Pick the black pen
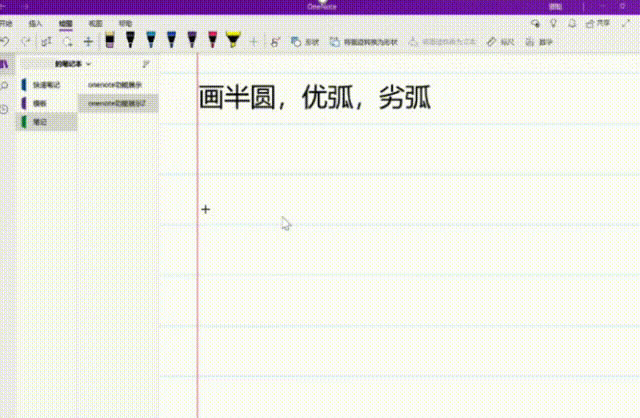The width and height of the screenshot is (640, 418). click(x=130, y=40)
